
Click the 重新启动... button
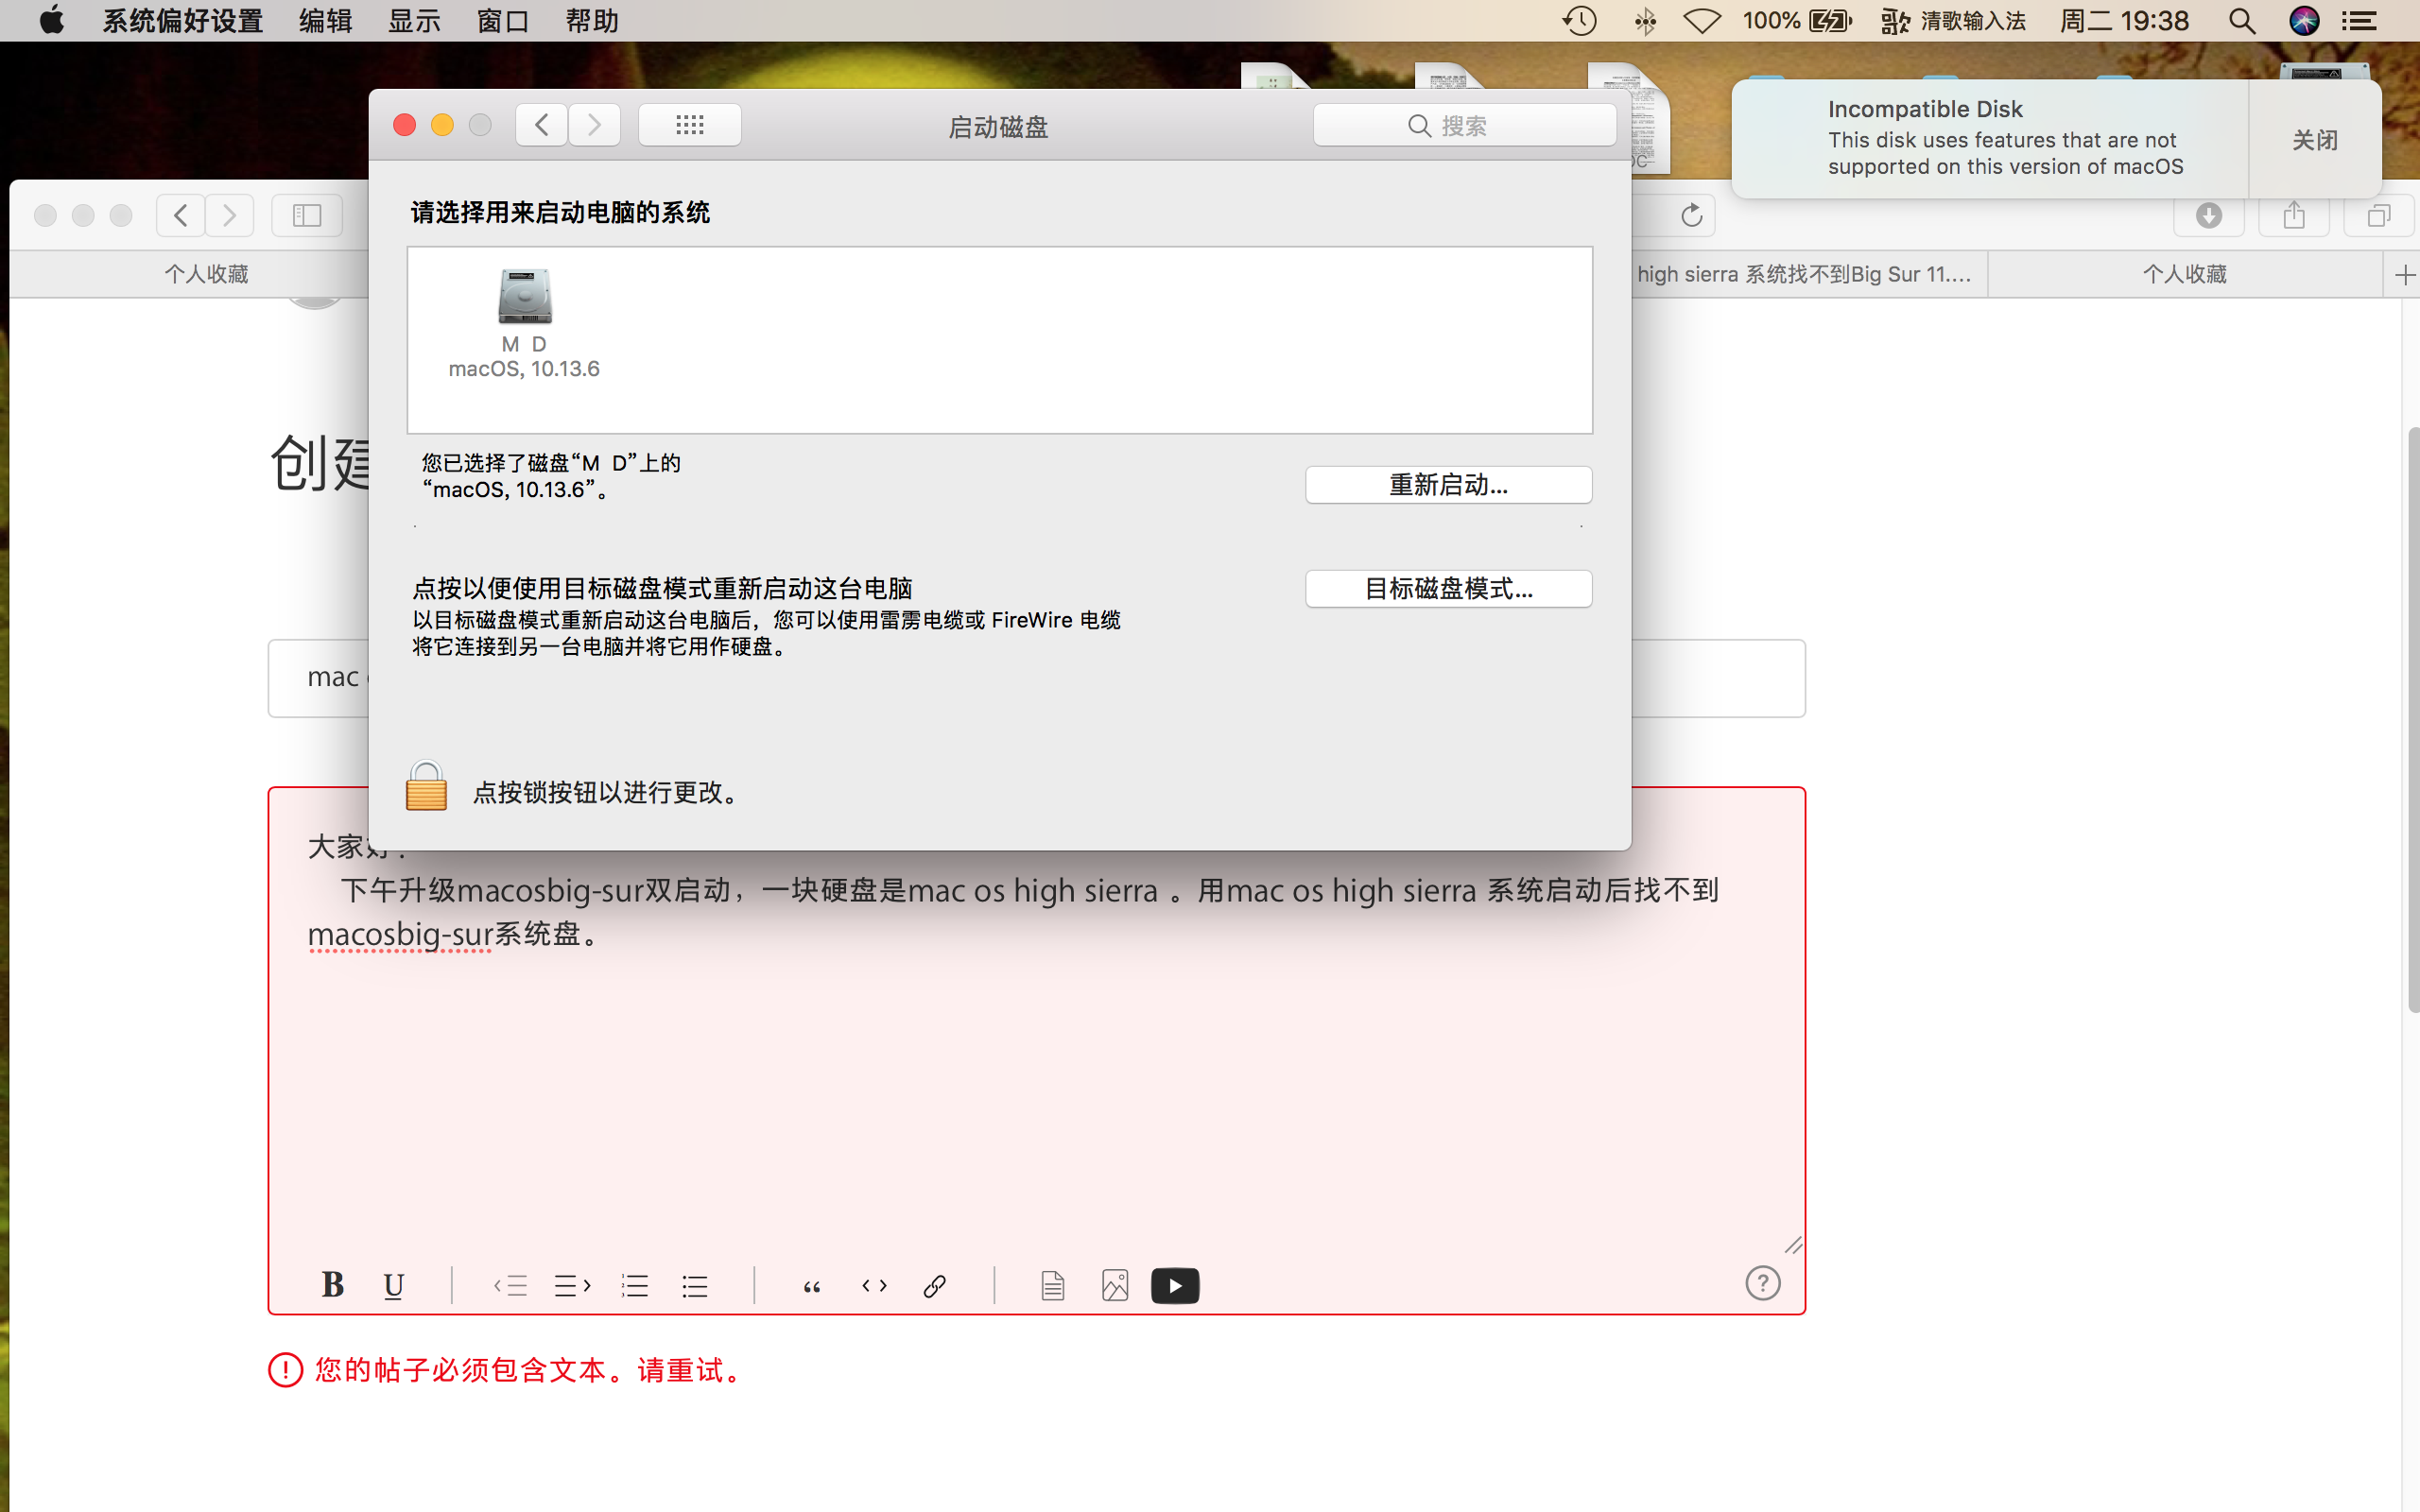pyautogui.click(x=1448, y=485)
